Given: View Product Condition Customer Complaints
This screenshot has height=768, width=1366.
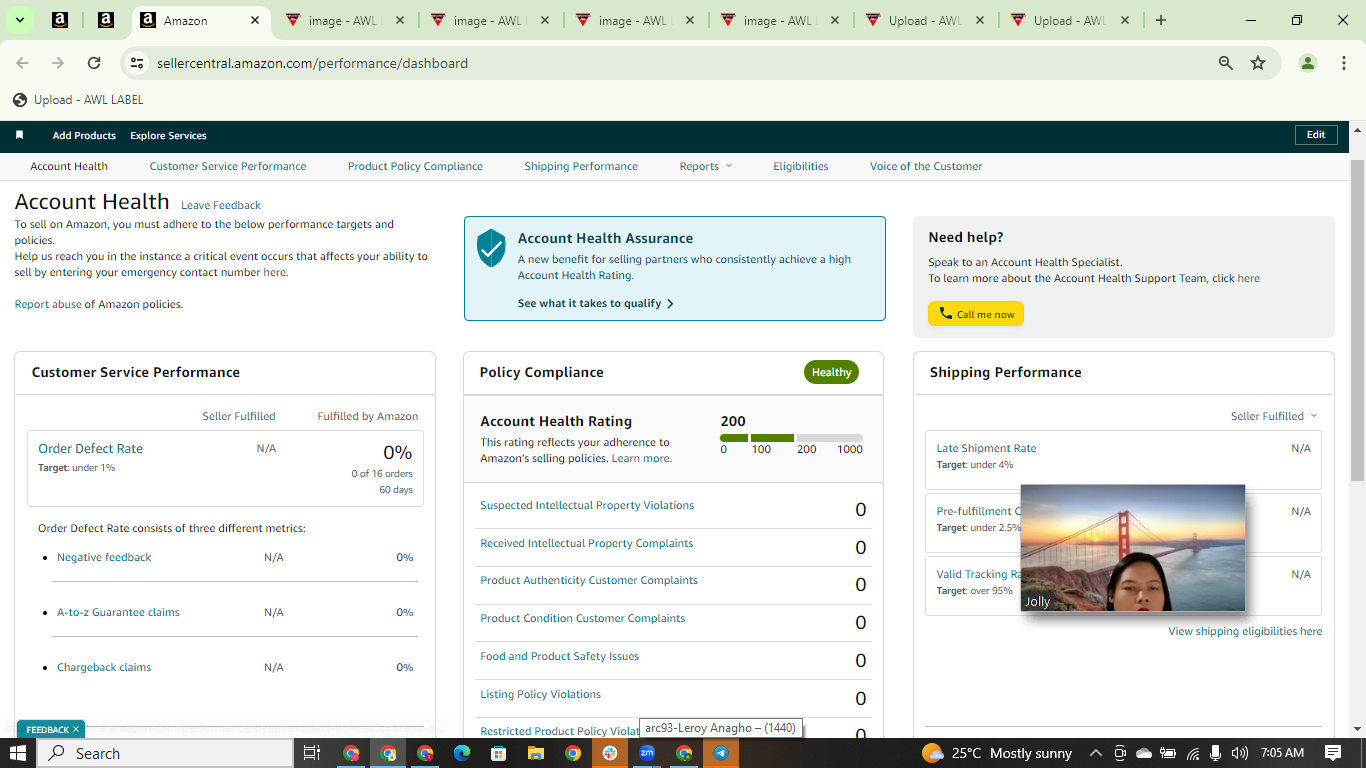Looking at the screenshot, I should 583,618.
